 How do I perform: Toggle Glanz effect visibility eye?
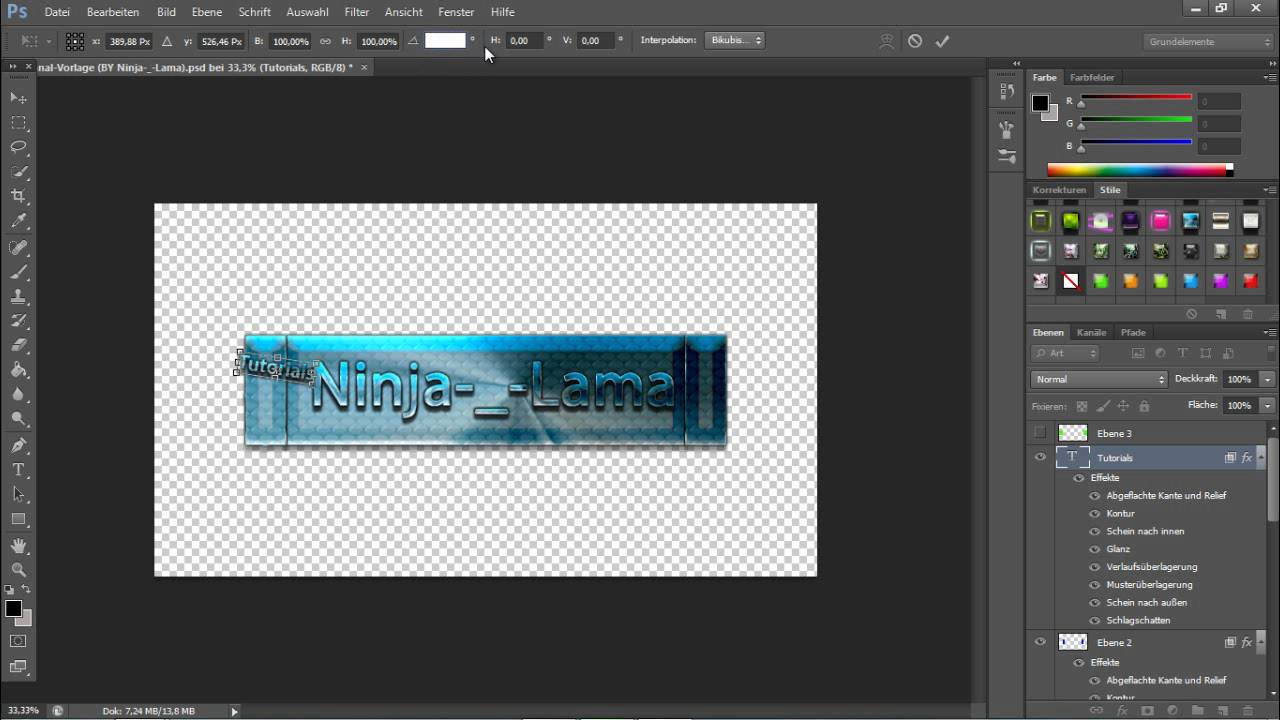tap(1095, 549)
